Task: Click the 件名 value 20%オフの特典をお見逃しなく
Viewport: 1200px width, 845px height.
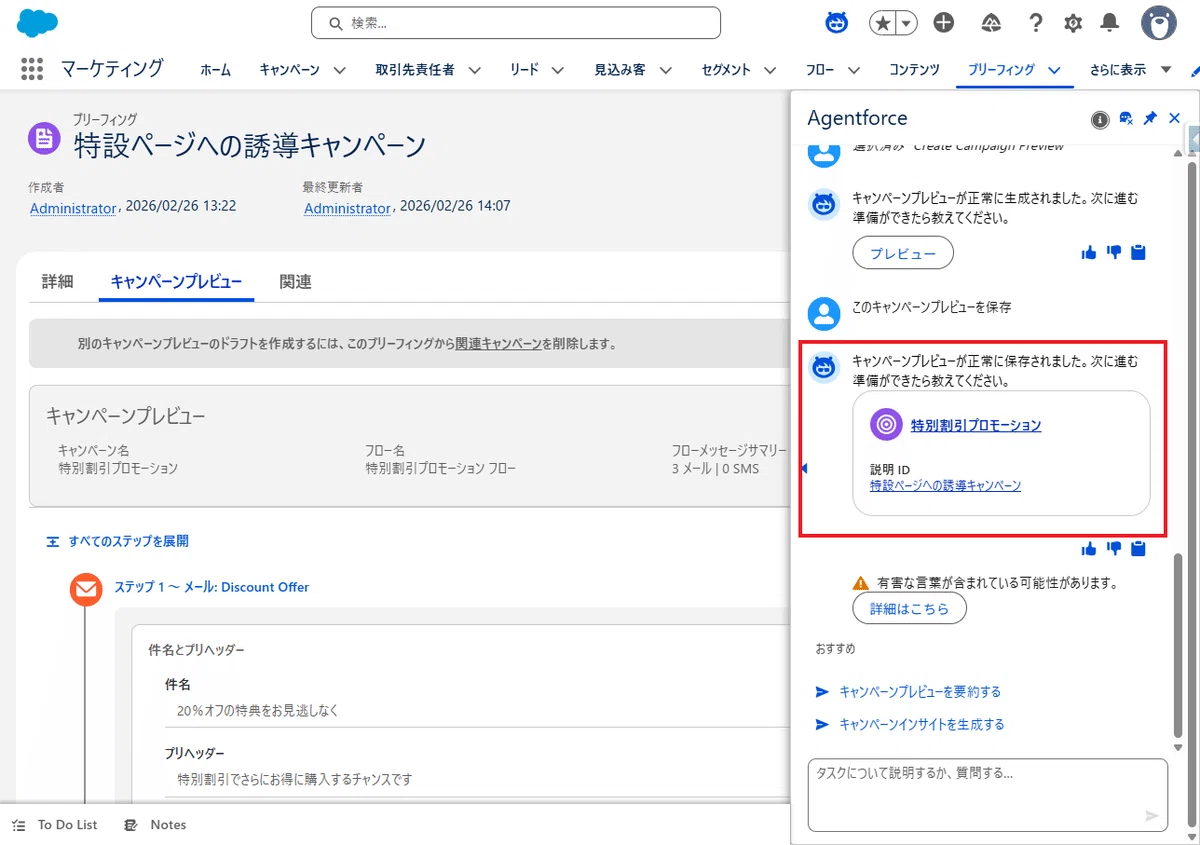Action: coord(258,711)
